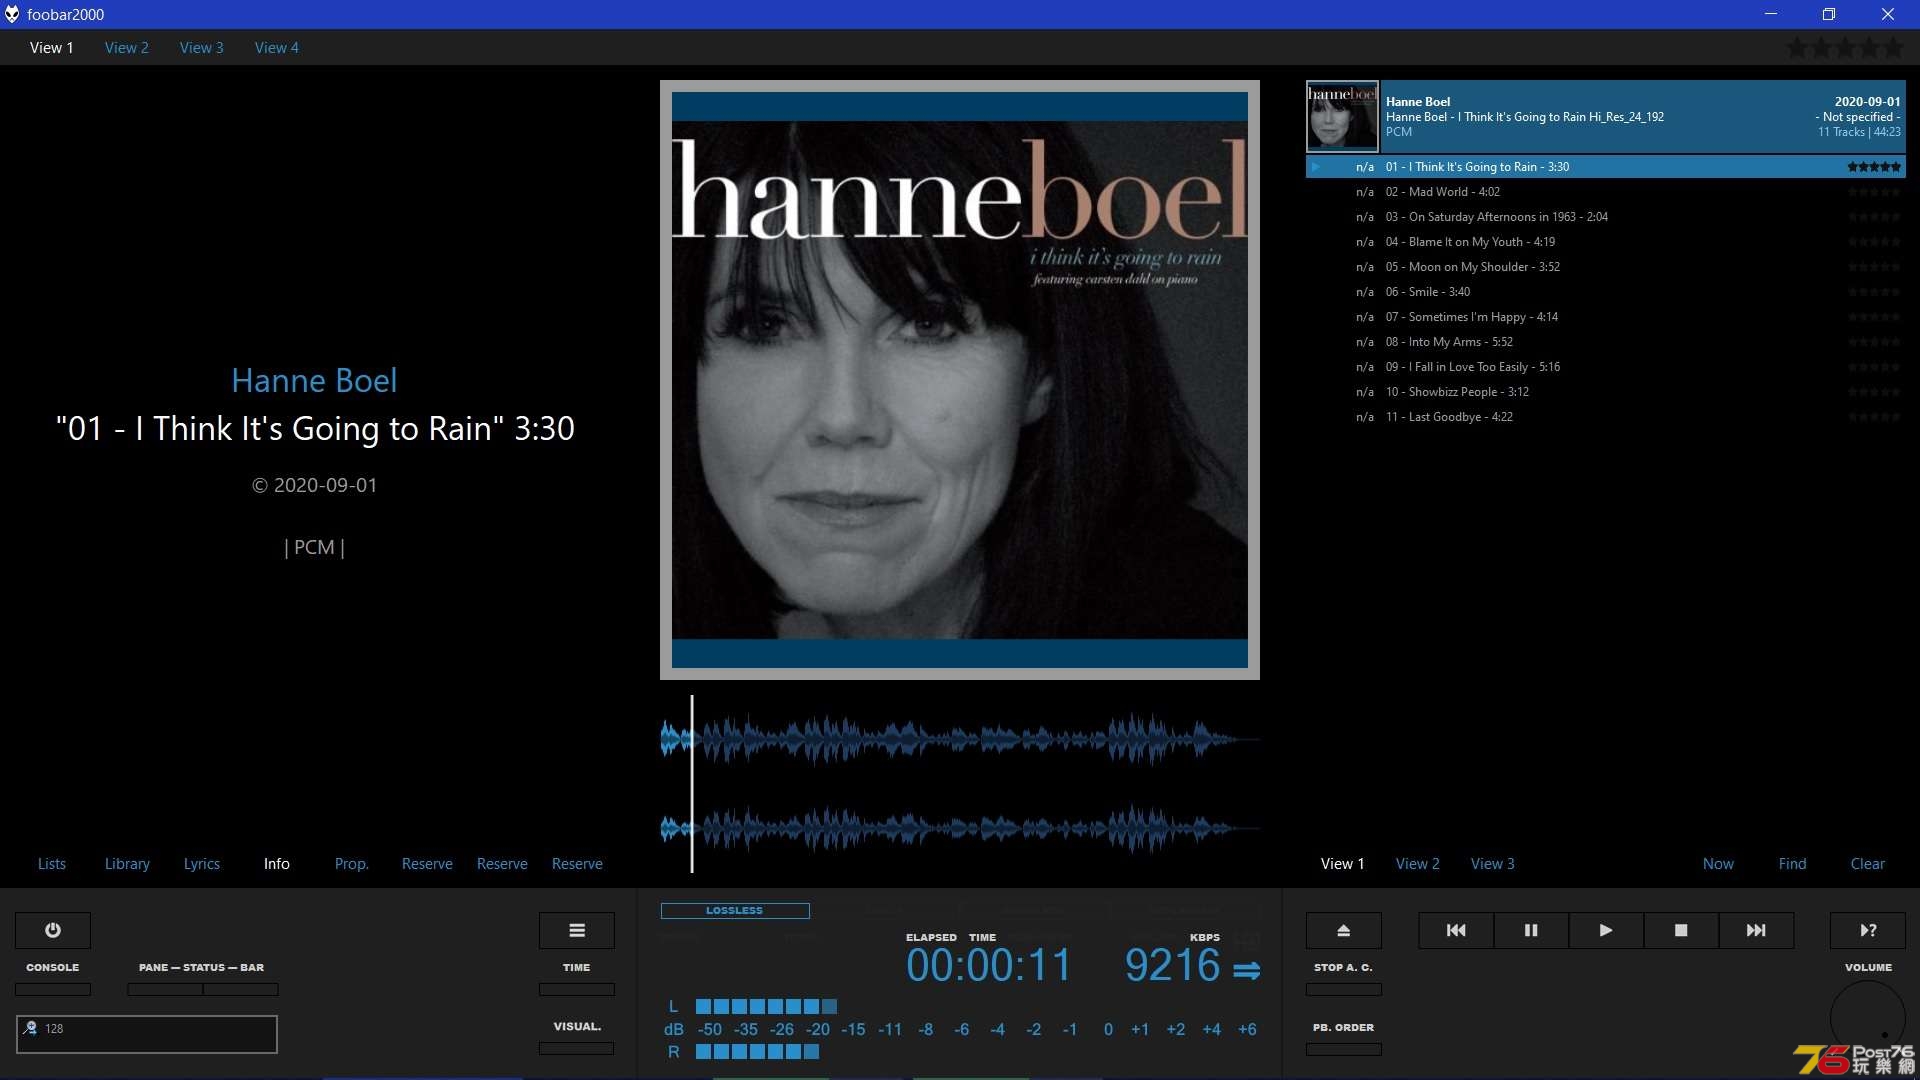Click the random playback button

coord(1868,930)
